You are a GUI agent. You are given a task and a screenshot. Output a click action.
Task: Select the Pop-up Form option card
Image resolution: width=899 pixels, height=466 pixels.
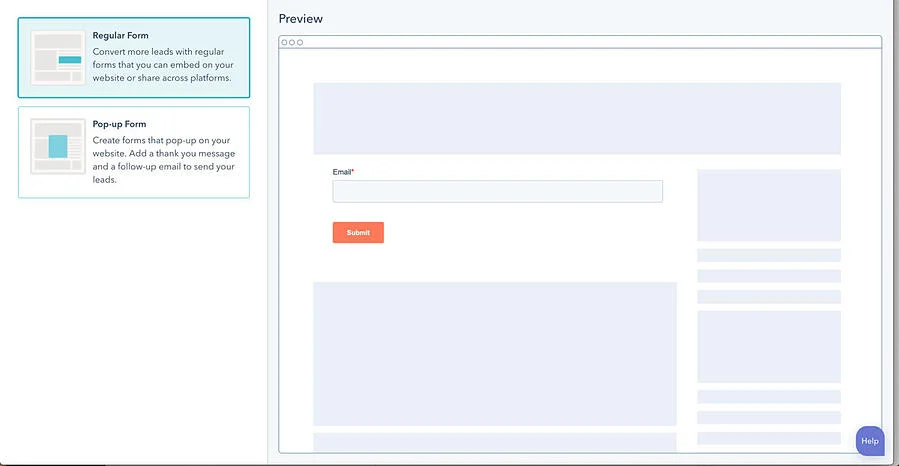point(134,152)
